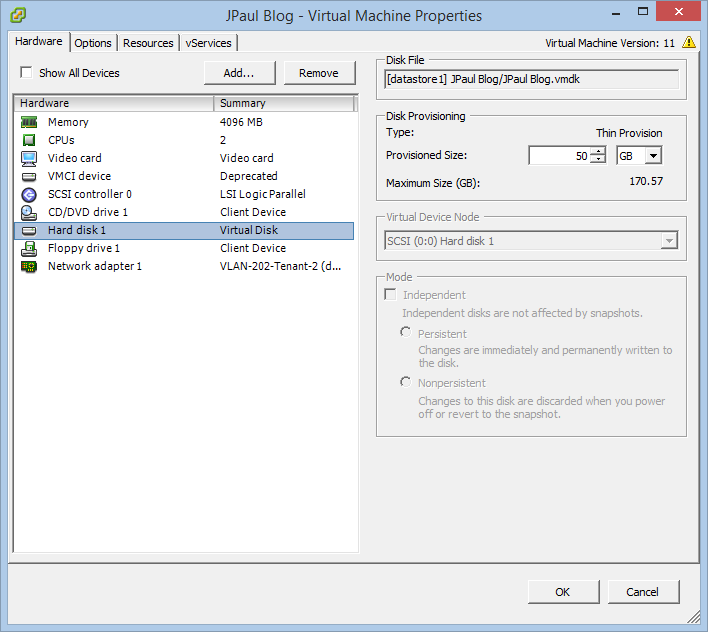The image size is (708, 632).
Task: Click the Add... button
Action: tap(239, 73)
